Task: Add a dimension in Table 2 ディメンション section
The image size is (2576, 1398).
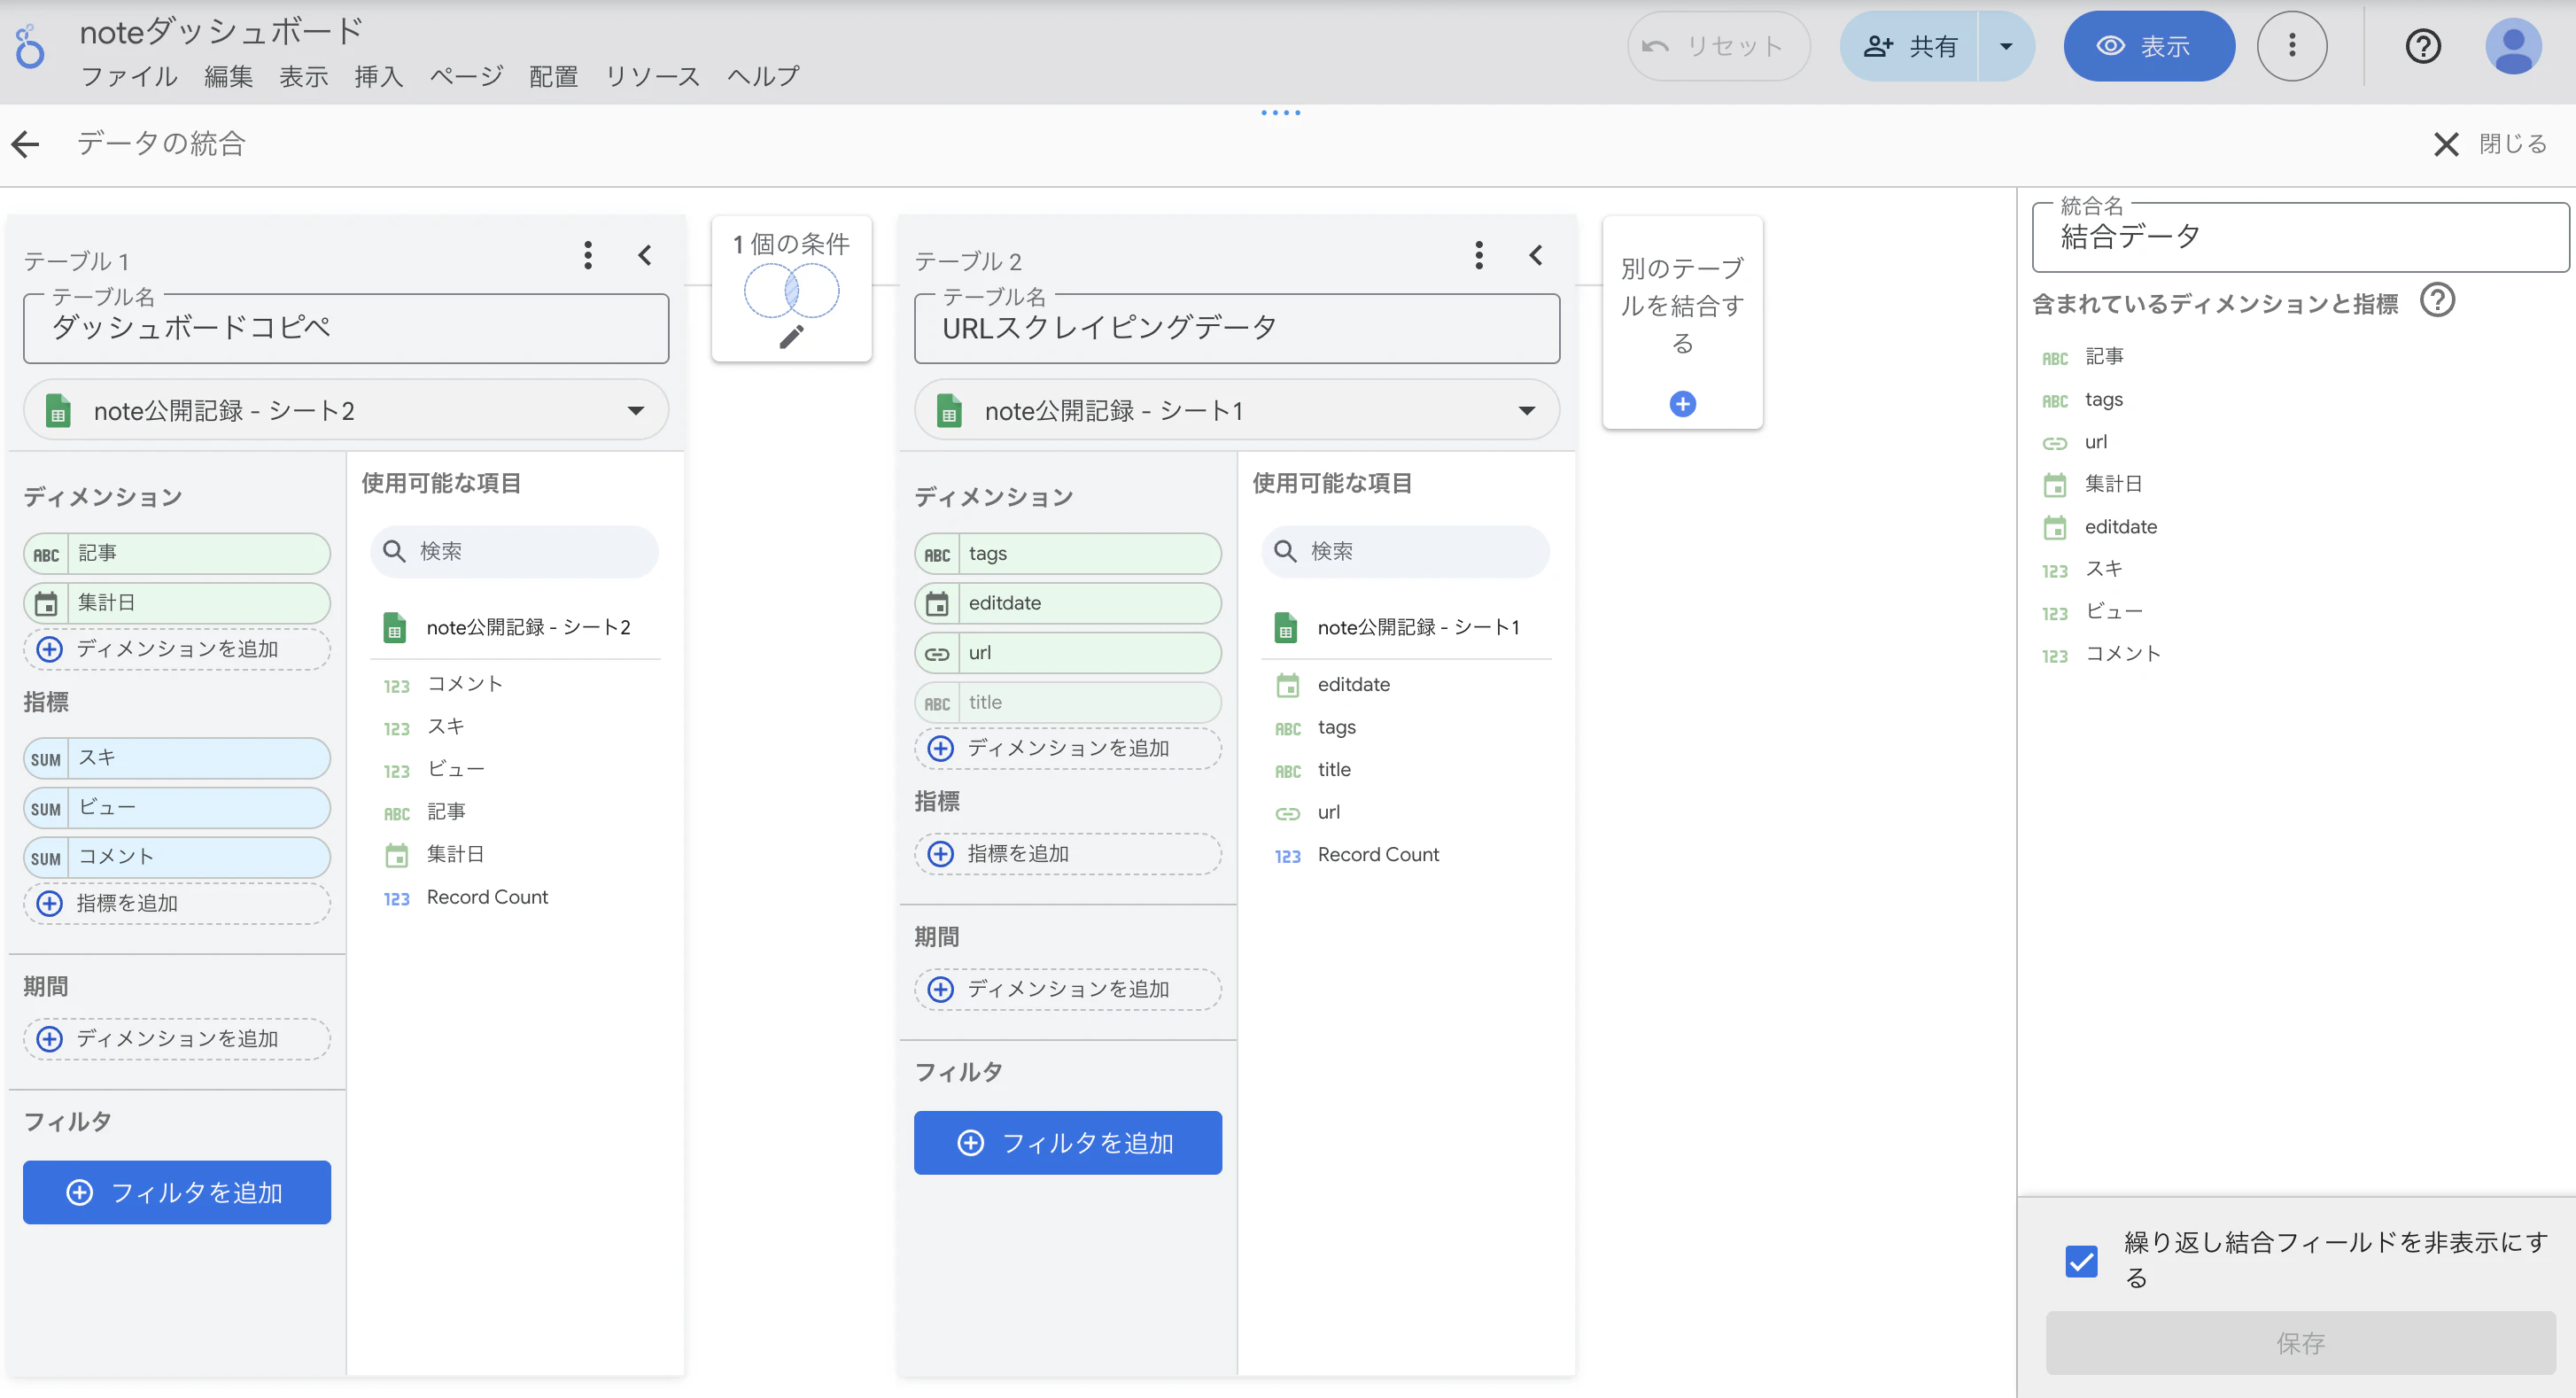Action: pos(1068,748)
